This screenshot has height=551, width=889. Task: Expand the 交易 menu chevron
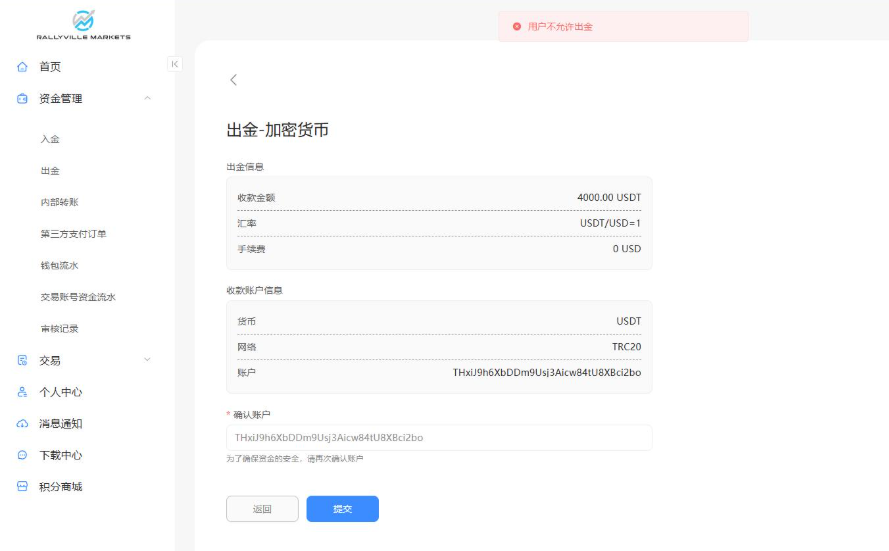148,360
